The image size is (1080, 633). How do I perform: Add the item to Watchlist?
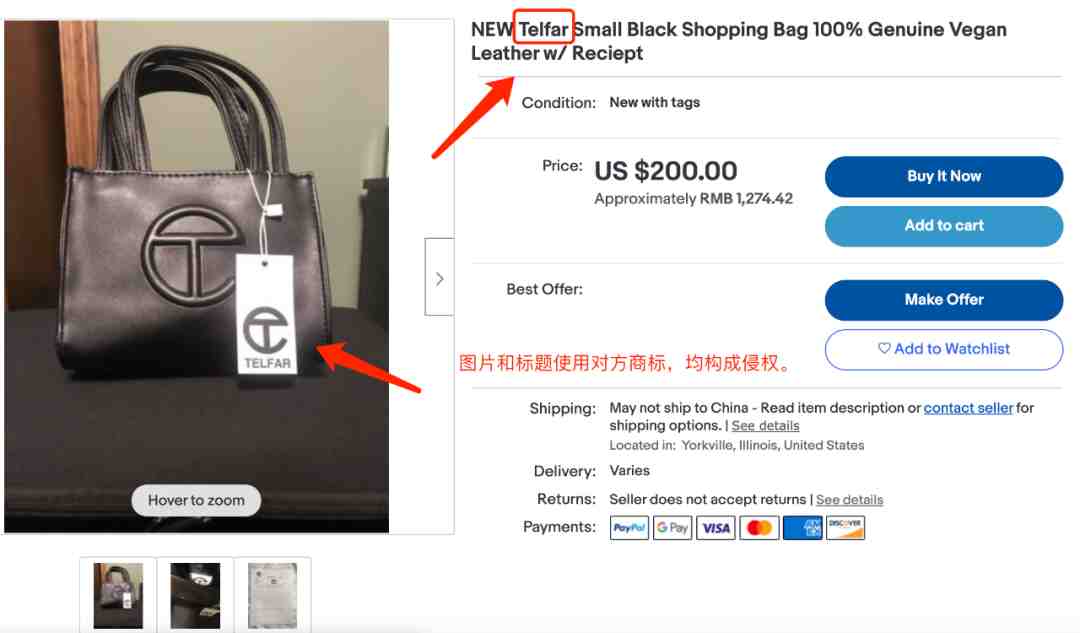coord(944,349)
